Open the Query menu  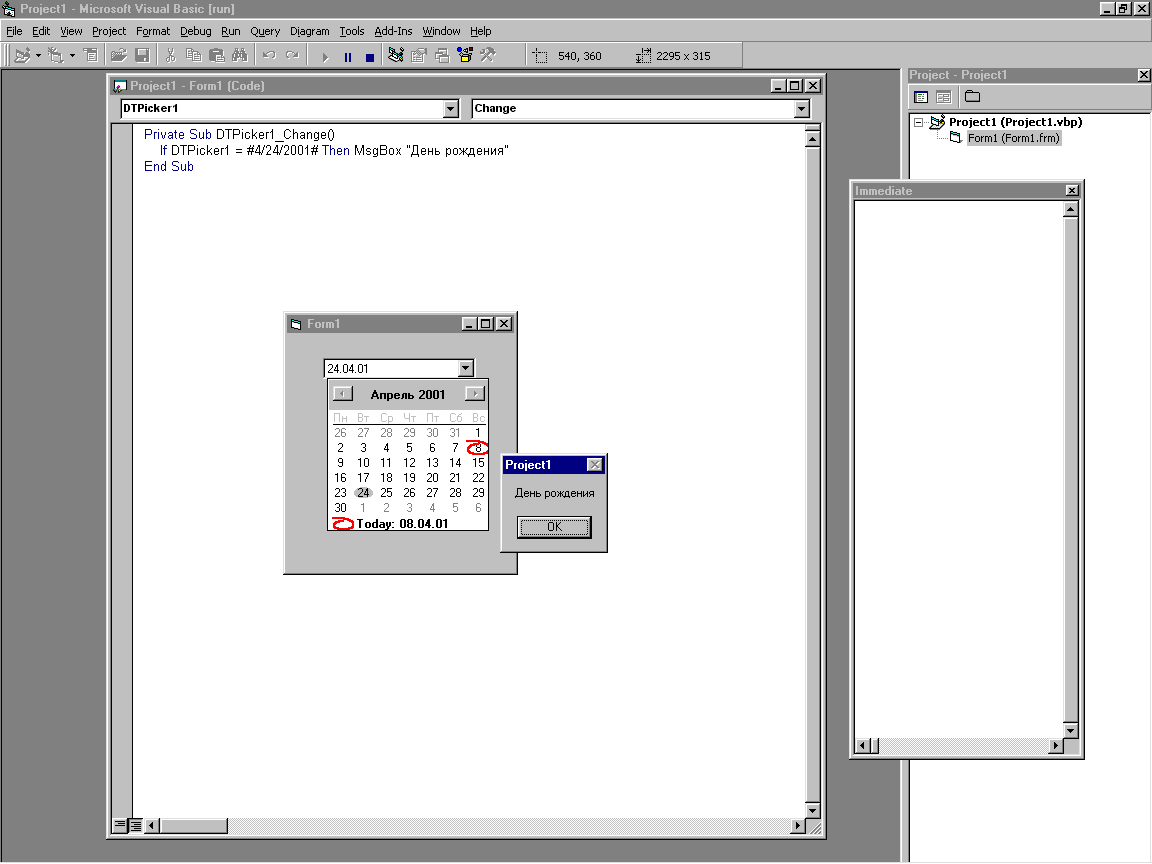point(265,31)
